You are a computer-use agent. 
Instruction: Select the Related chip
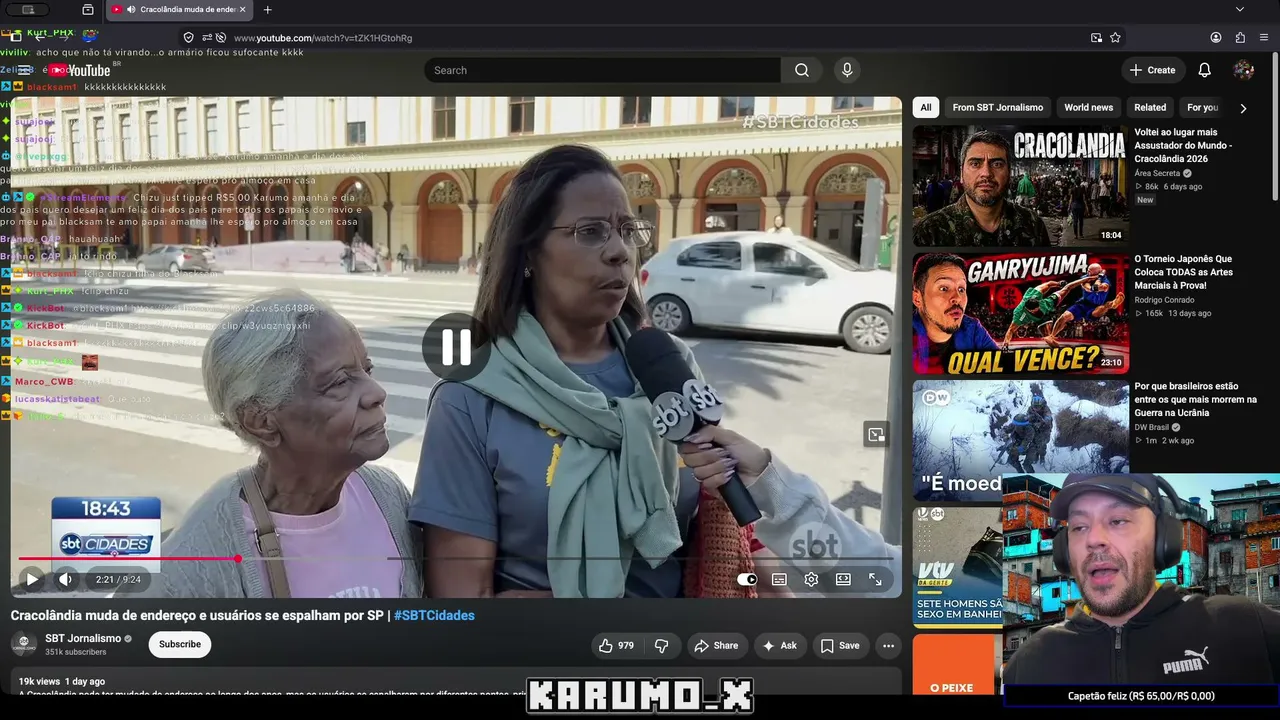1150,108
